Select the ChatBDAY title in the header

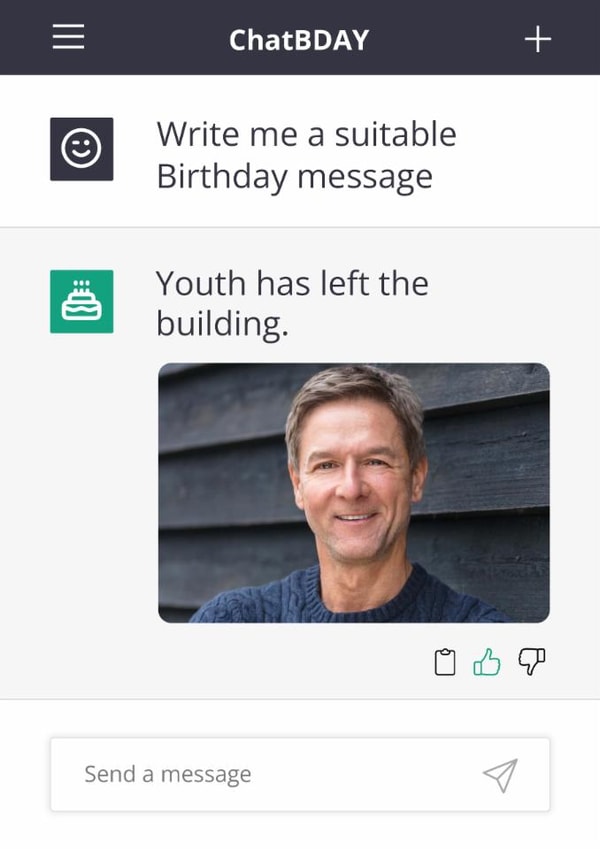[x=299, y=38]
